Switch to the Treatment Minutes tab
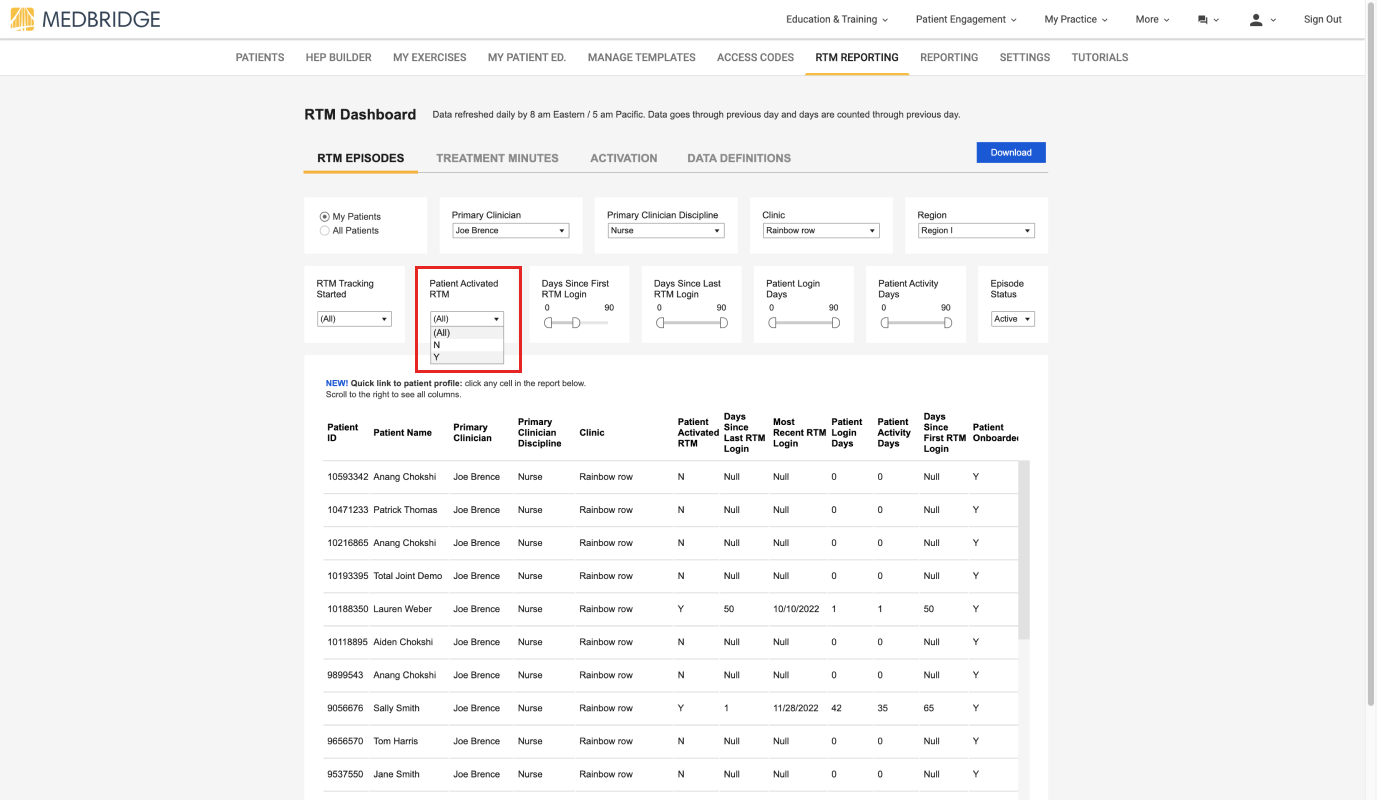This screenshot has width=1377, height=800. tap(497, 158)
